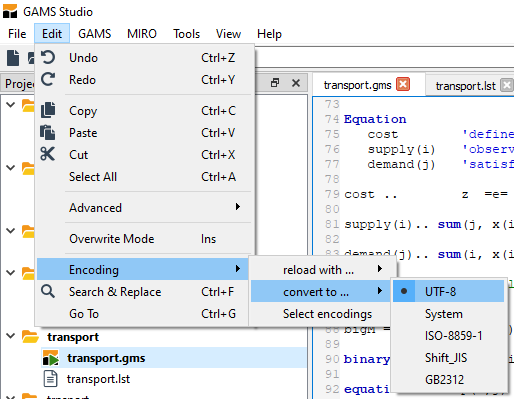This screenshot has height=399, width=514.
Task: Convert file to ISO-8859-1
Action: (448, 336)
